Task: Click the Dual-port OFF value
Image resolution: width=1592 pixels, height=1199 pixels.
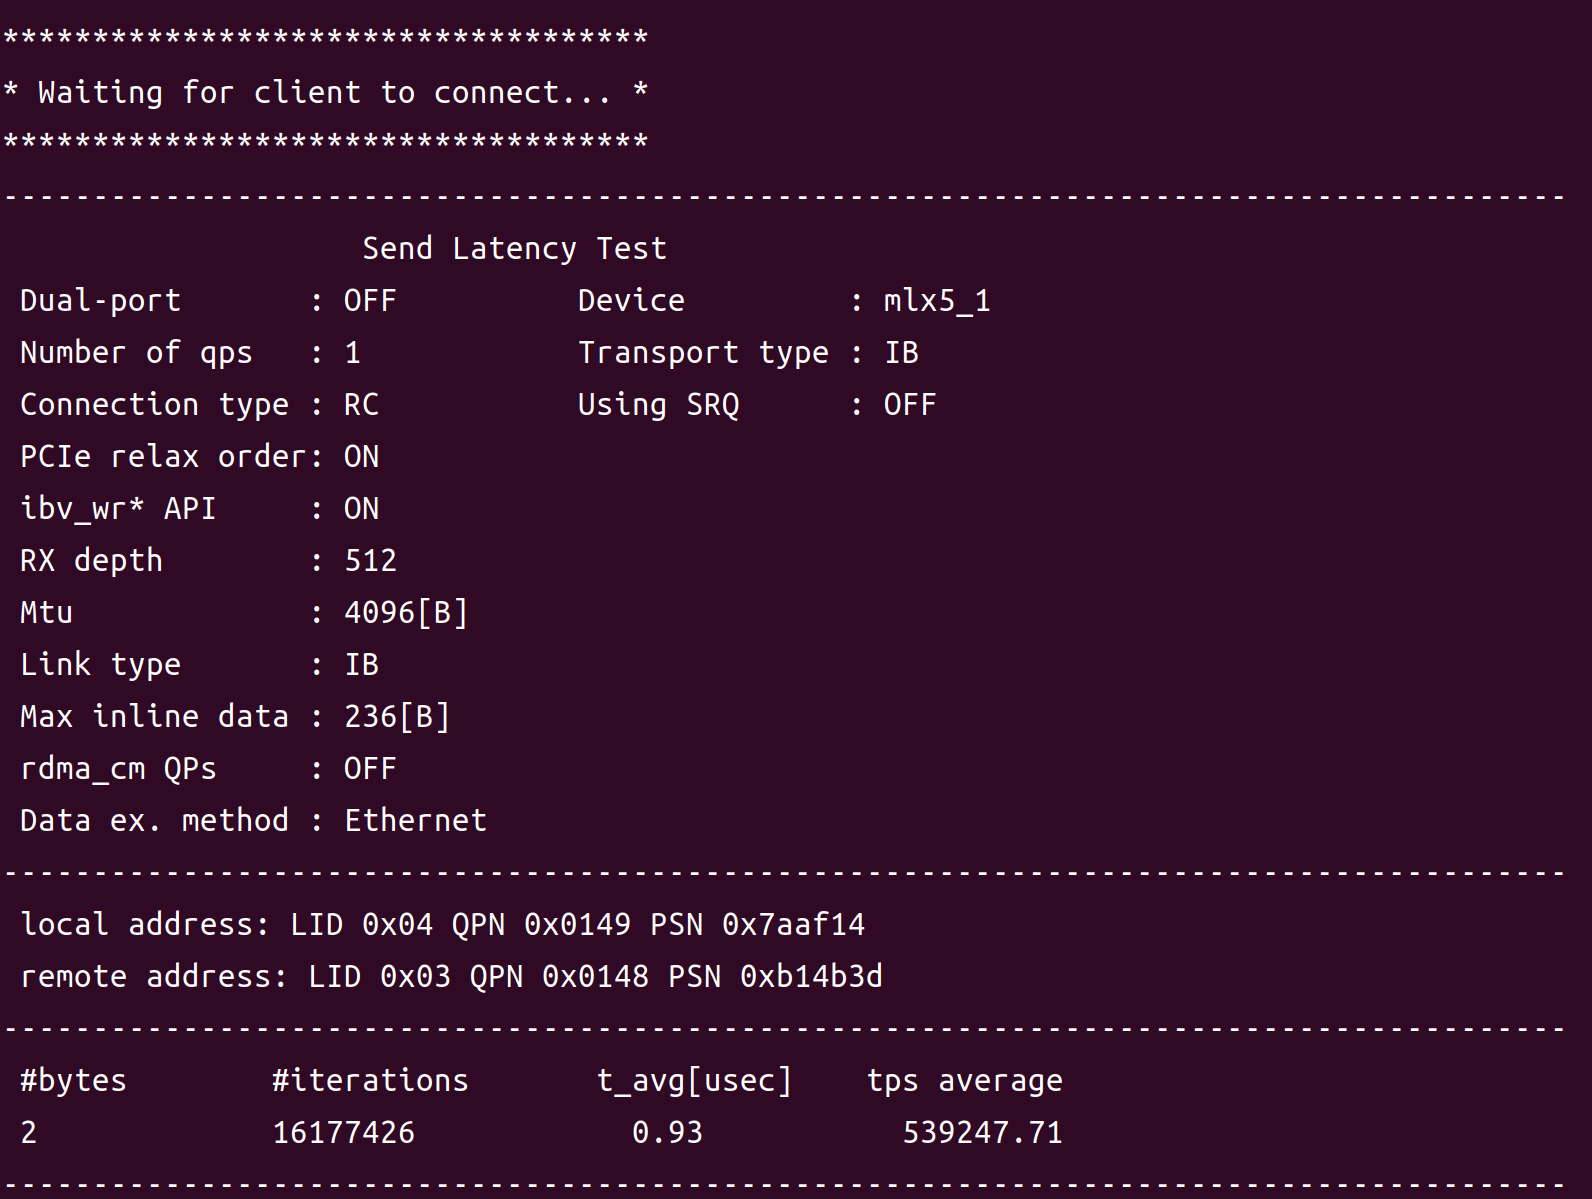Action: [370, 301]
